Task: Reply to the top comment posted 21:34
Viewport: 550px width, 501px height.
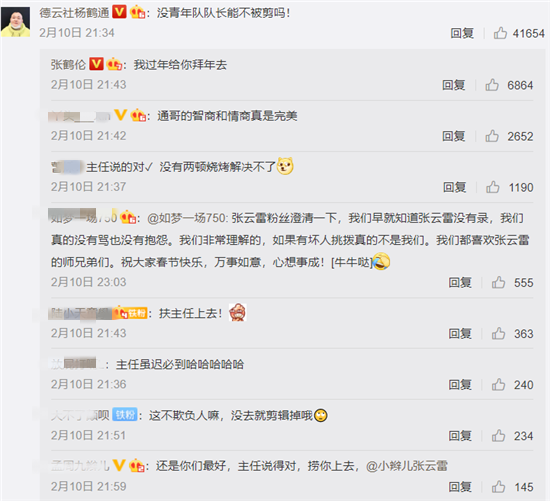Action: pyautogui.click(x=462, y=33)
